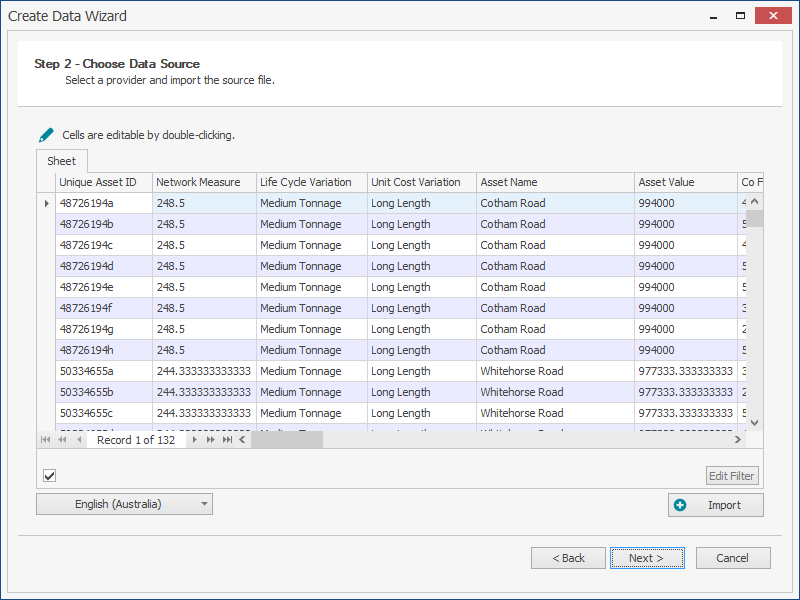This screenshot has width=800, height=600.
Task: Click the horizontal scroll left arrow
Action: 242,439
